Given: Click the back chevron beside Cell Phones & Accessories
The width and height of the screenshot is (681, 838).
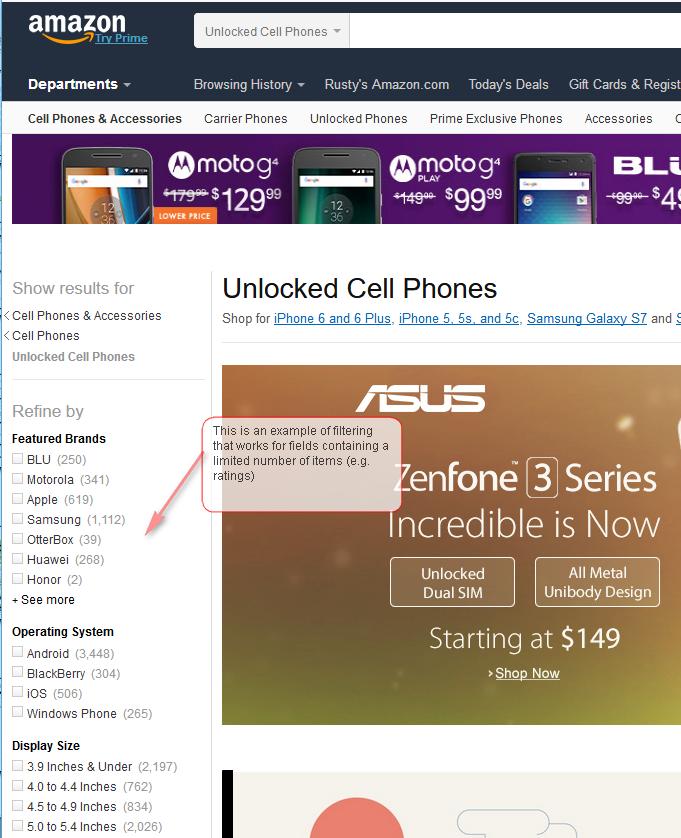Looking at the screenshot, I should click(x=8, y=316).
